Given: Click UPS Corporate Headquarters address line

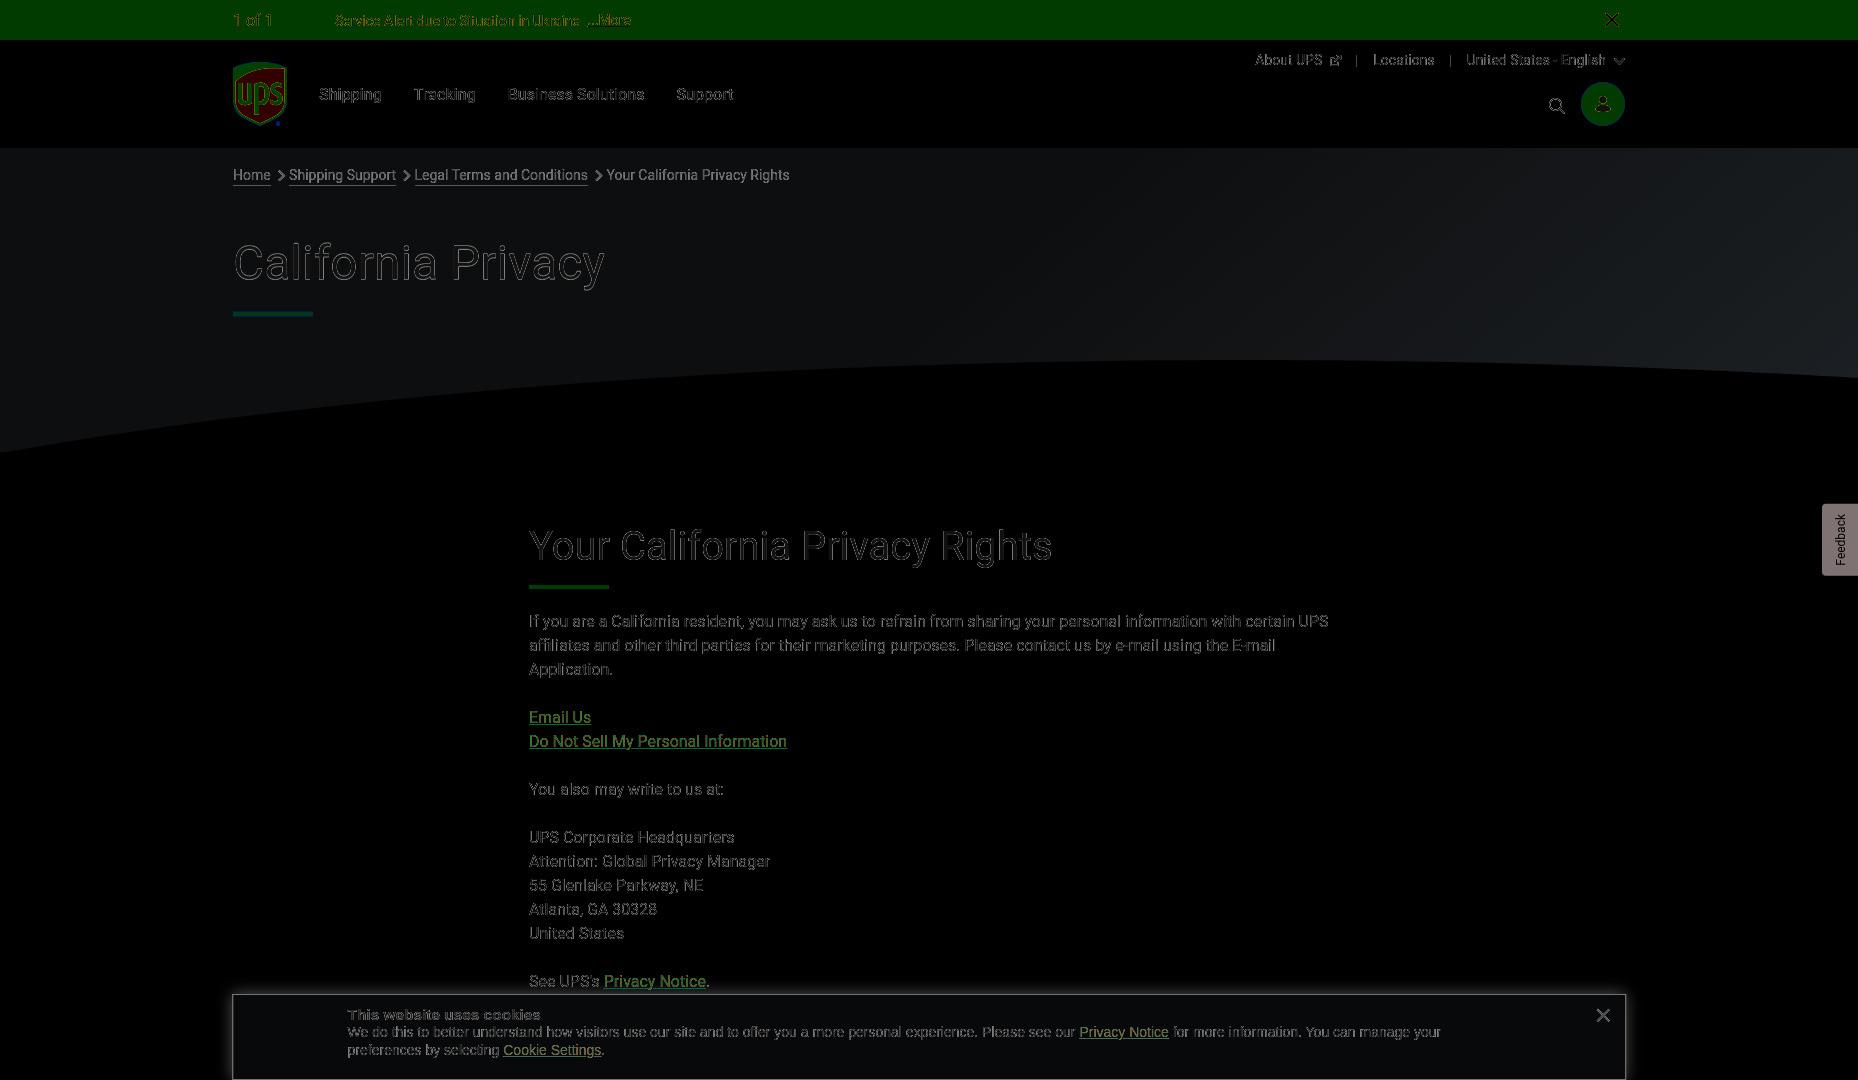Looking at the screenshot, I should (632, 837).
